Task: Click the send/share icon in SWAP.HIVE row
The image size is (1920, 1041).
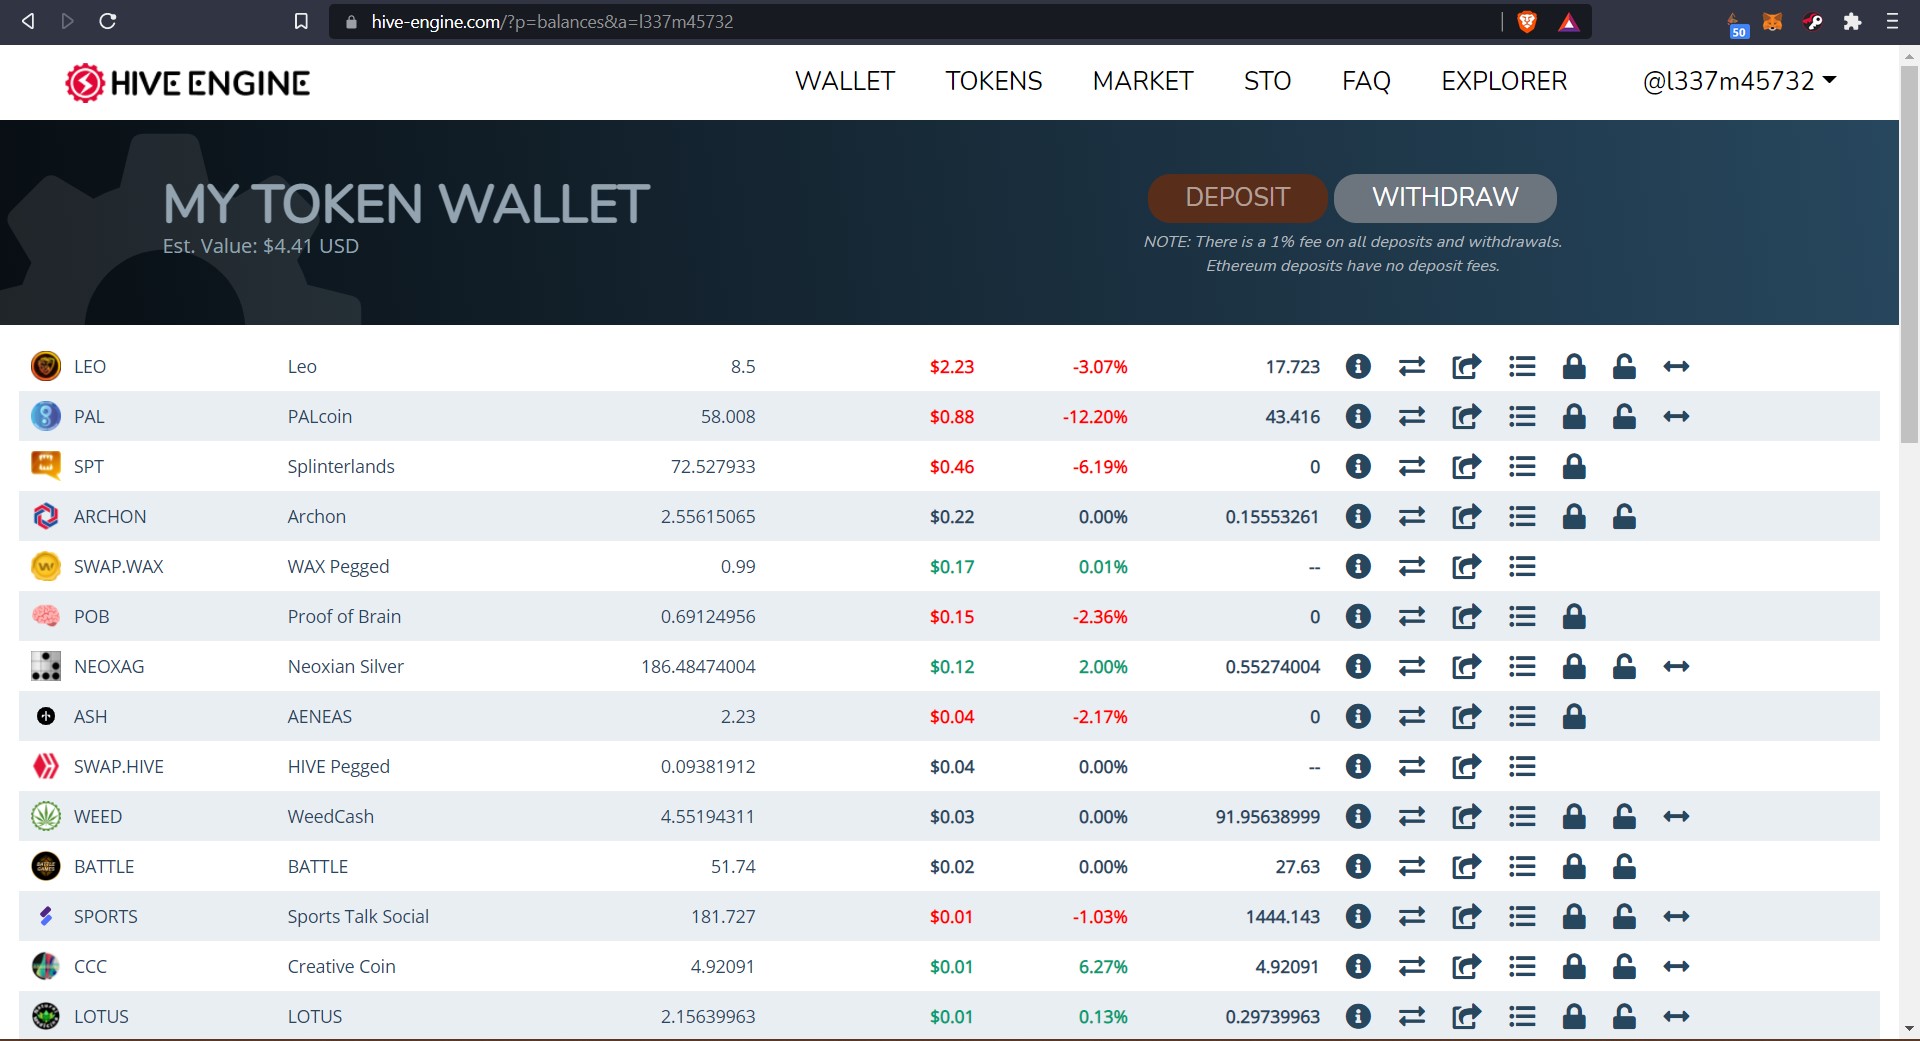Action: point(1466,767)
